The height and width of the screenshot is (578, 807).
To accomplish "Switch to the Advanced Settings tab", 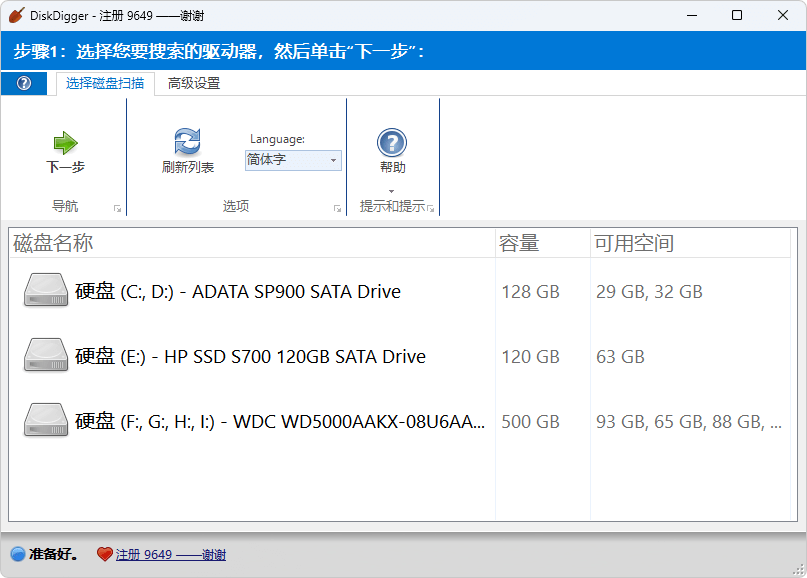I will (x=194, y=84).
